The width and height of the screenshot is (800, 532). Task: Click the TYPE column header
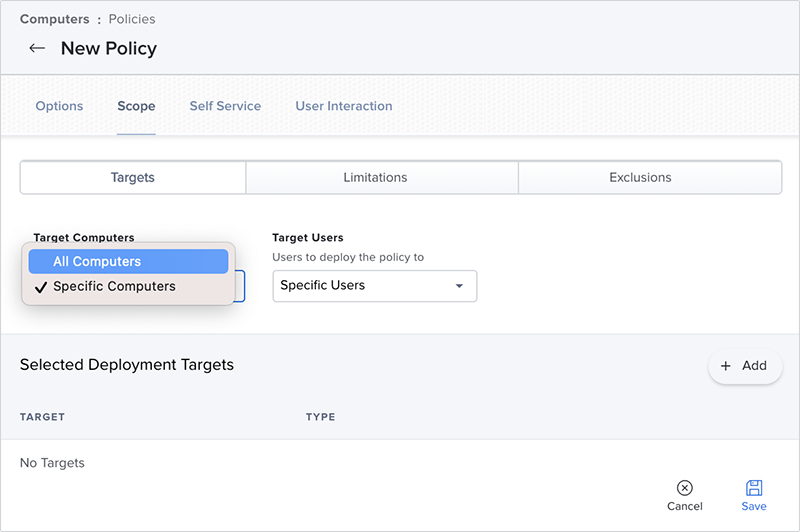(320, 417)
